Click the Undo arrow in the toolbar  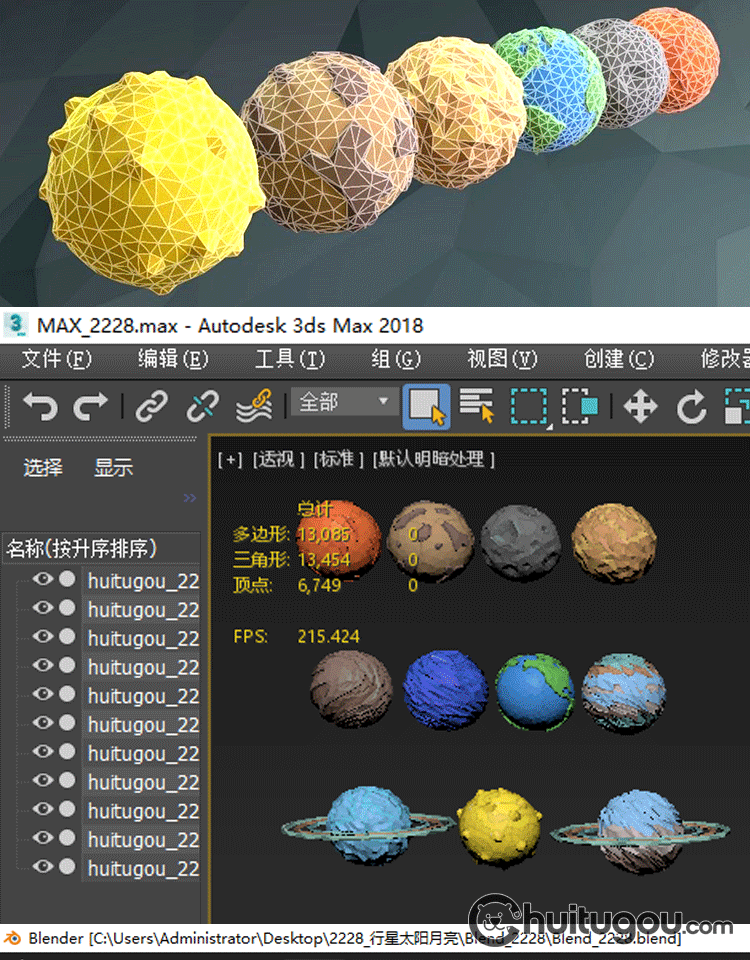coord(40,406)
